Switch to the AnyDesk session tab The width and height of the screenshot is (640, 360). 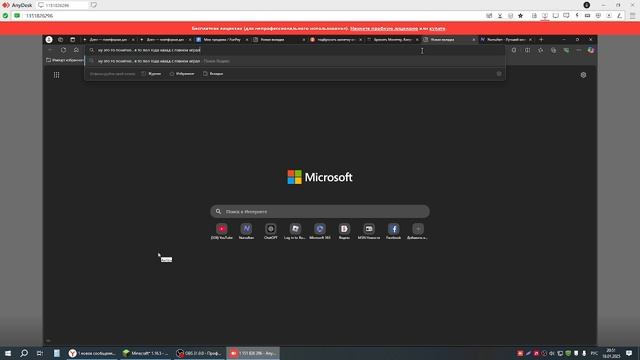(61, 5)
